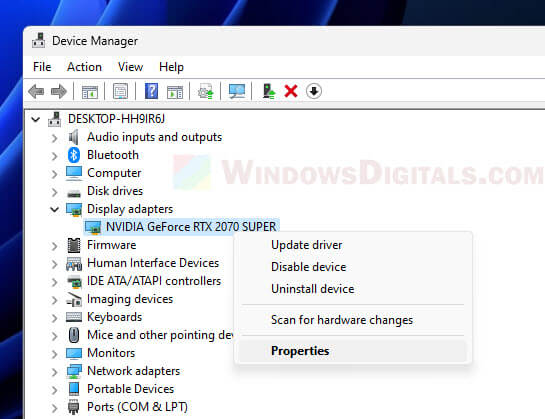Viewport: 545px width, 419px height.
Task: Open Properties from the context menu
Action: click(x=353, y=351)
